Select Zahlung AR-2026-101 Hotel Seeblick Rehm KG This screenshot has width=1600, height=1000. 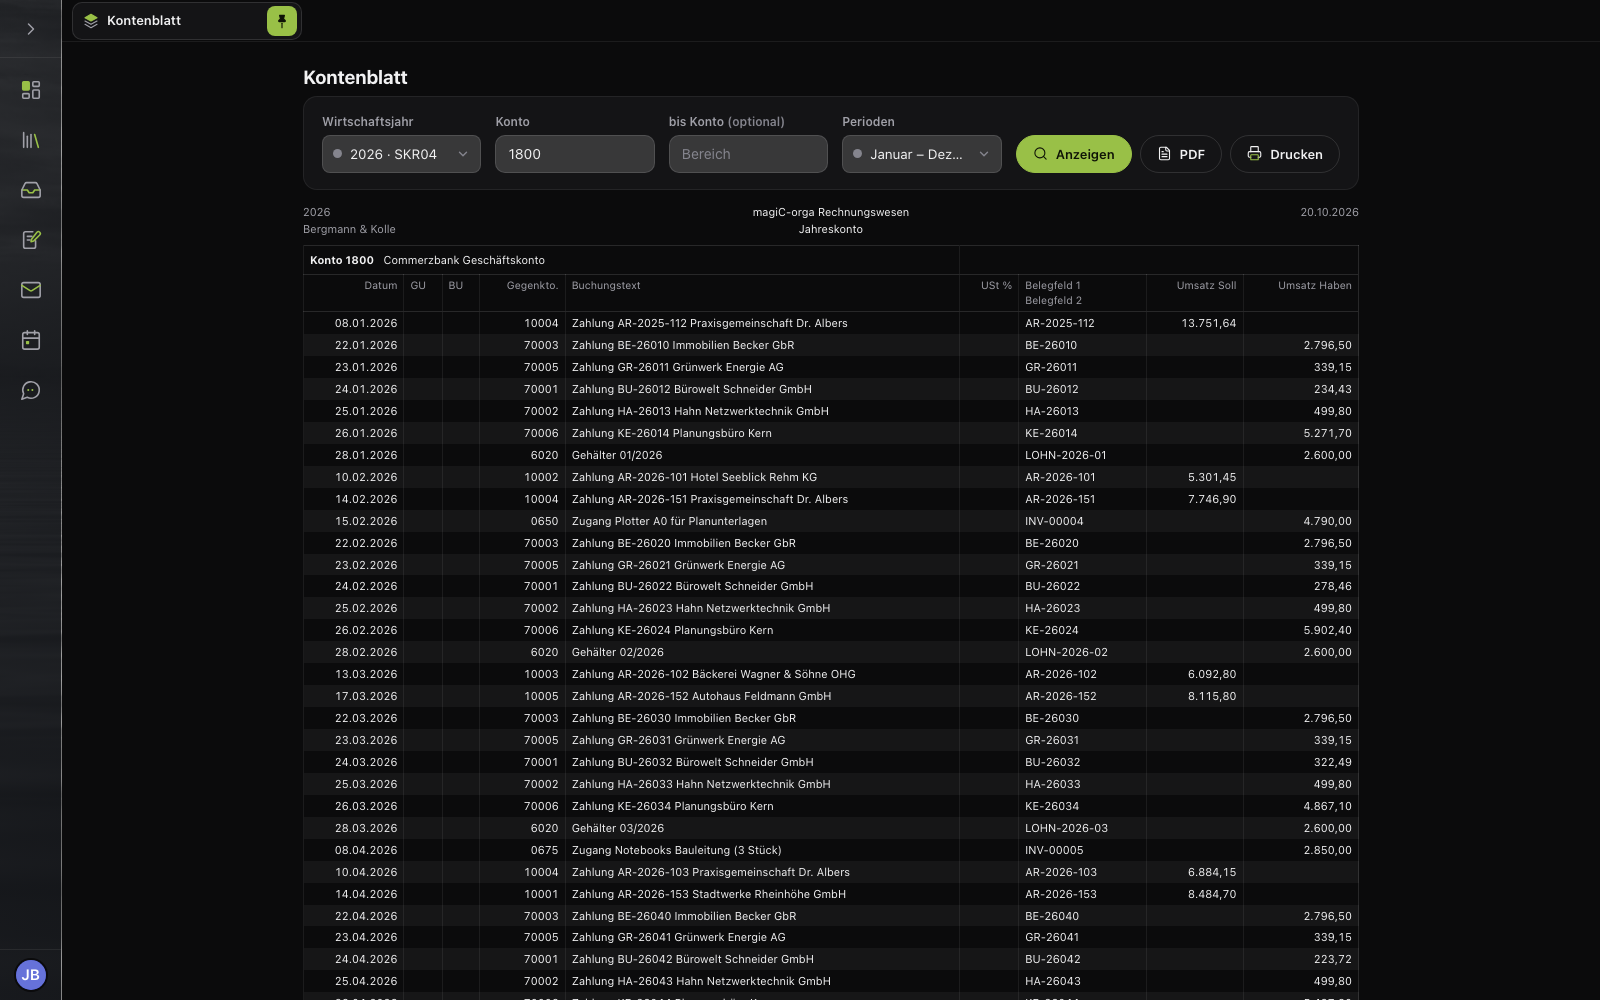pos(830,477)
